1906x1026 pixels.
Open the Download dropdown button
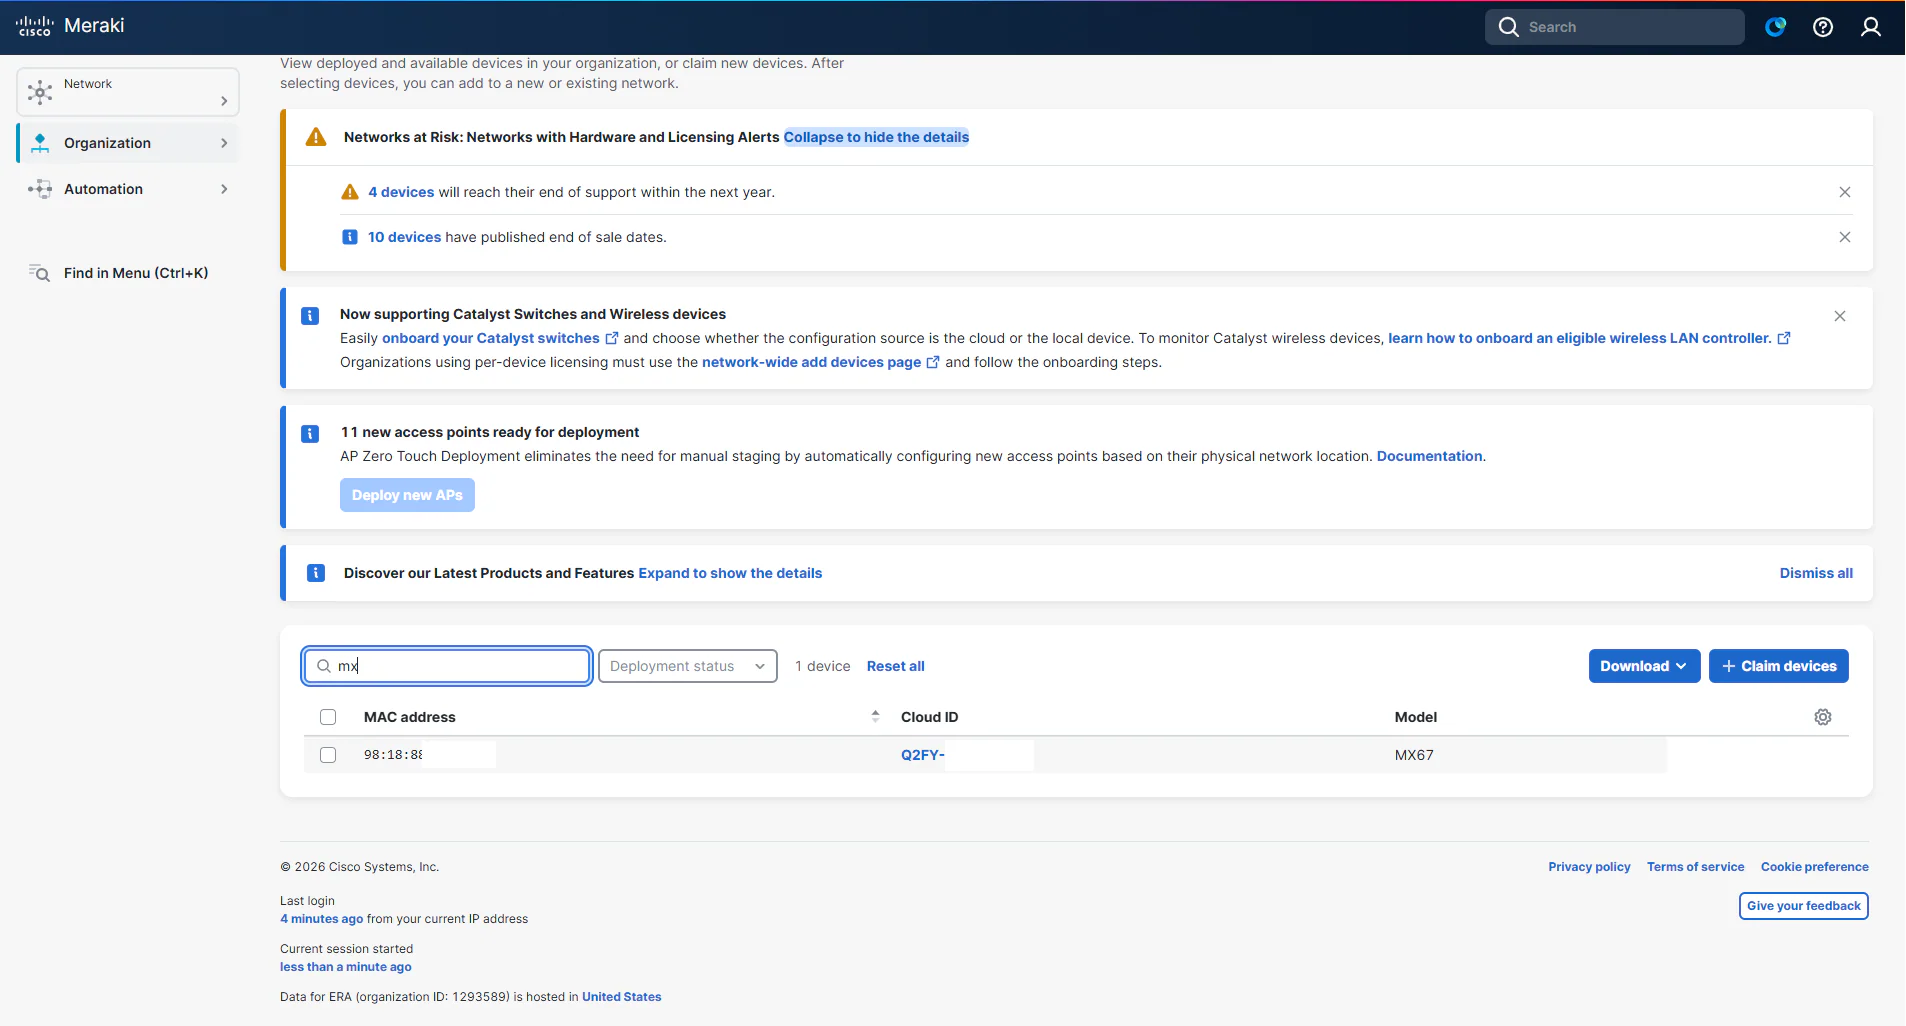coord(1644,666)
